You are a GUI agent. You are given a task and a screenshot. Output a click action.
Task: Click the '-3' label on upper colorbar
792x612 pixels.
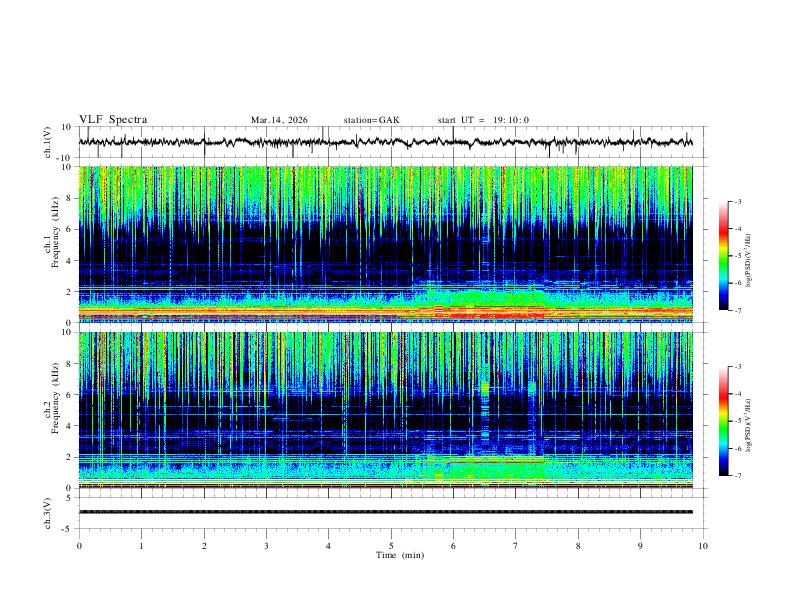737,201
